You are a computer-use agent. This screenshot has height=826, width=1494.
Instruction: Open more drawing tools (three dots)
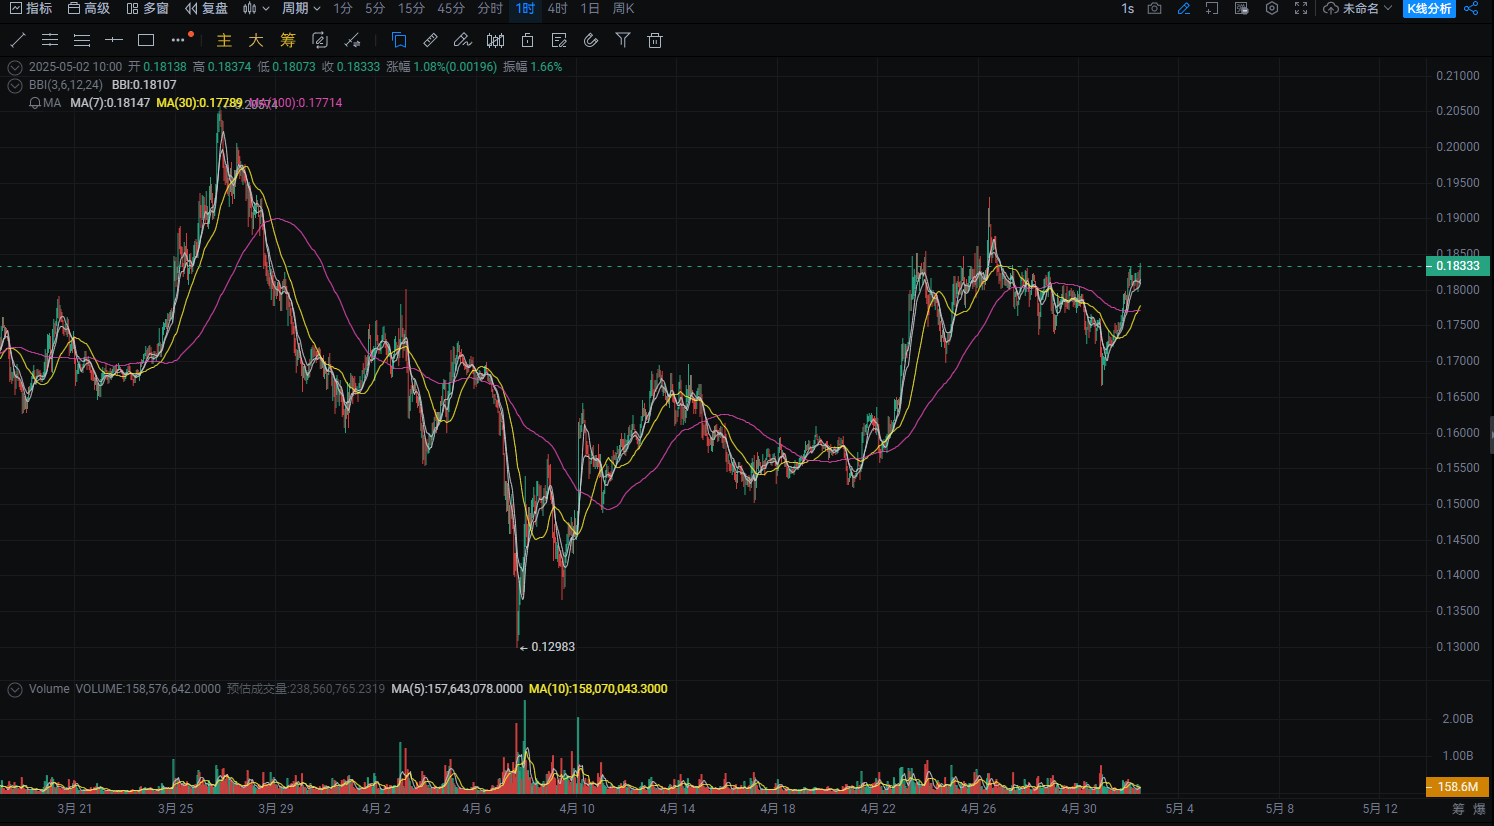179,40
